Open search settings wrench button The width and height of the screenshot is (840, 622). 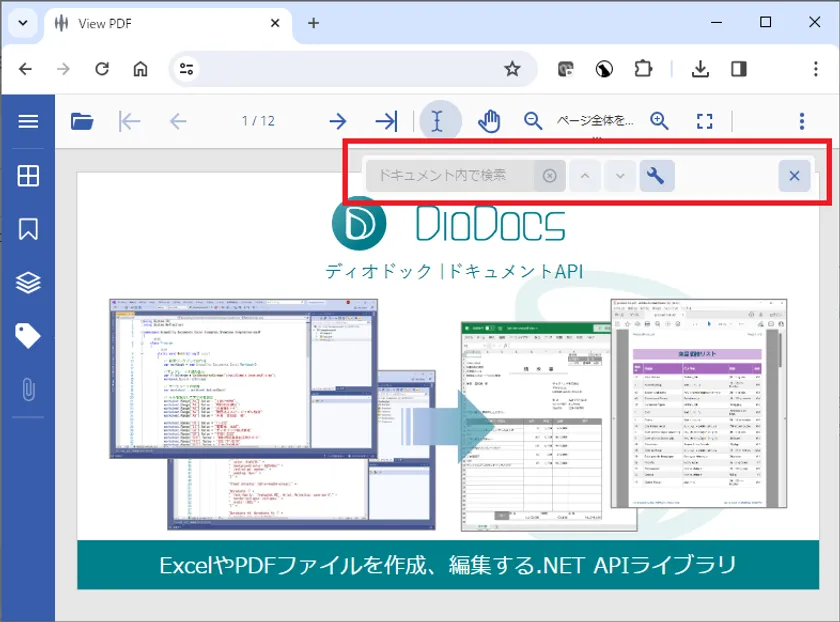tap(656, 176)
